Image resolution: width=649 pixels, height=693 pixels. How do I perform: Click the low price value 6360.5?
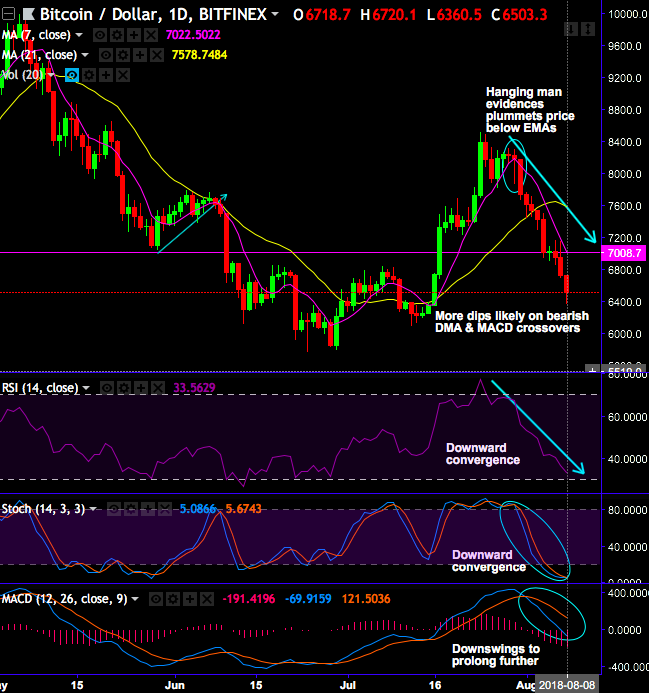(459, 15)
